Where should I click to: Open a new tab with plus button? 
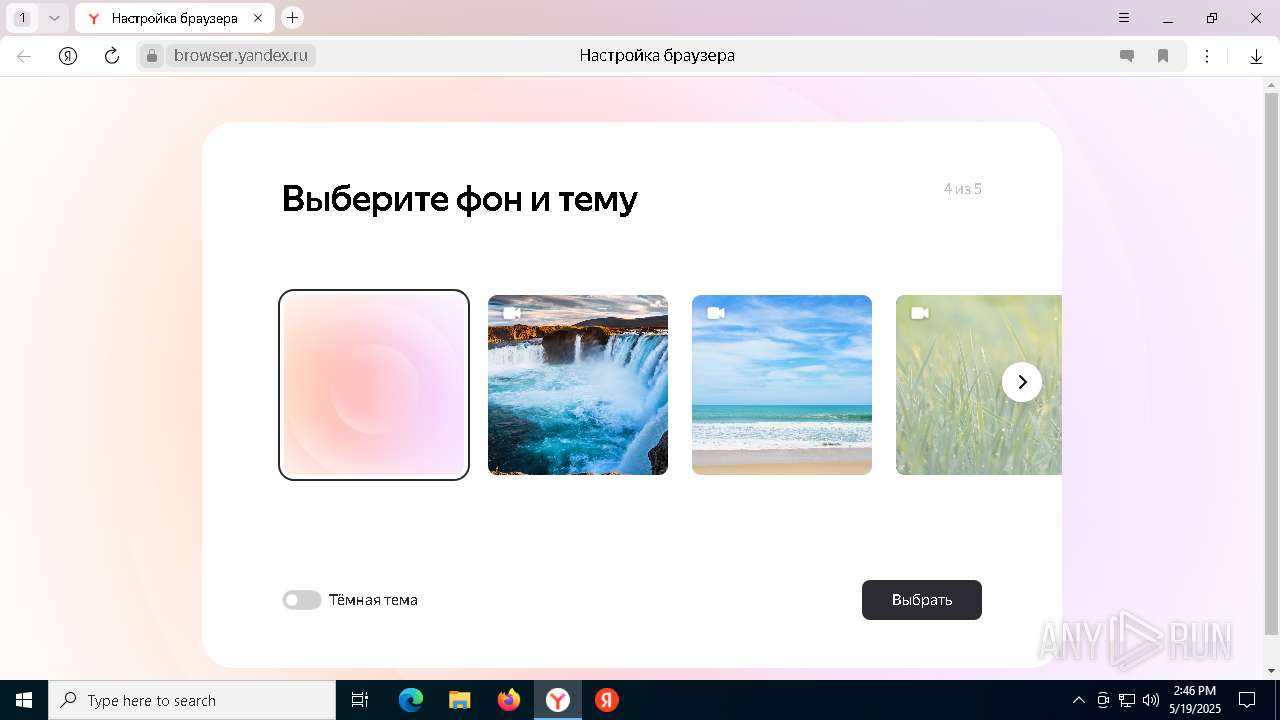pos(292,18)
